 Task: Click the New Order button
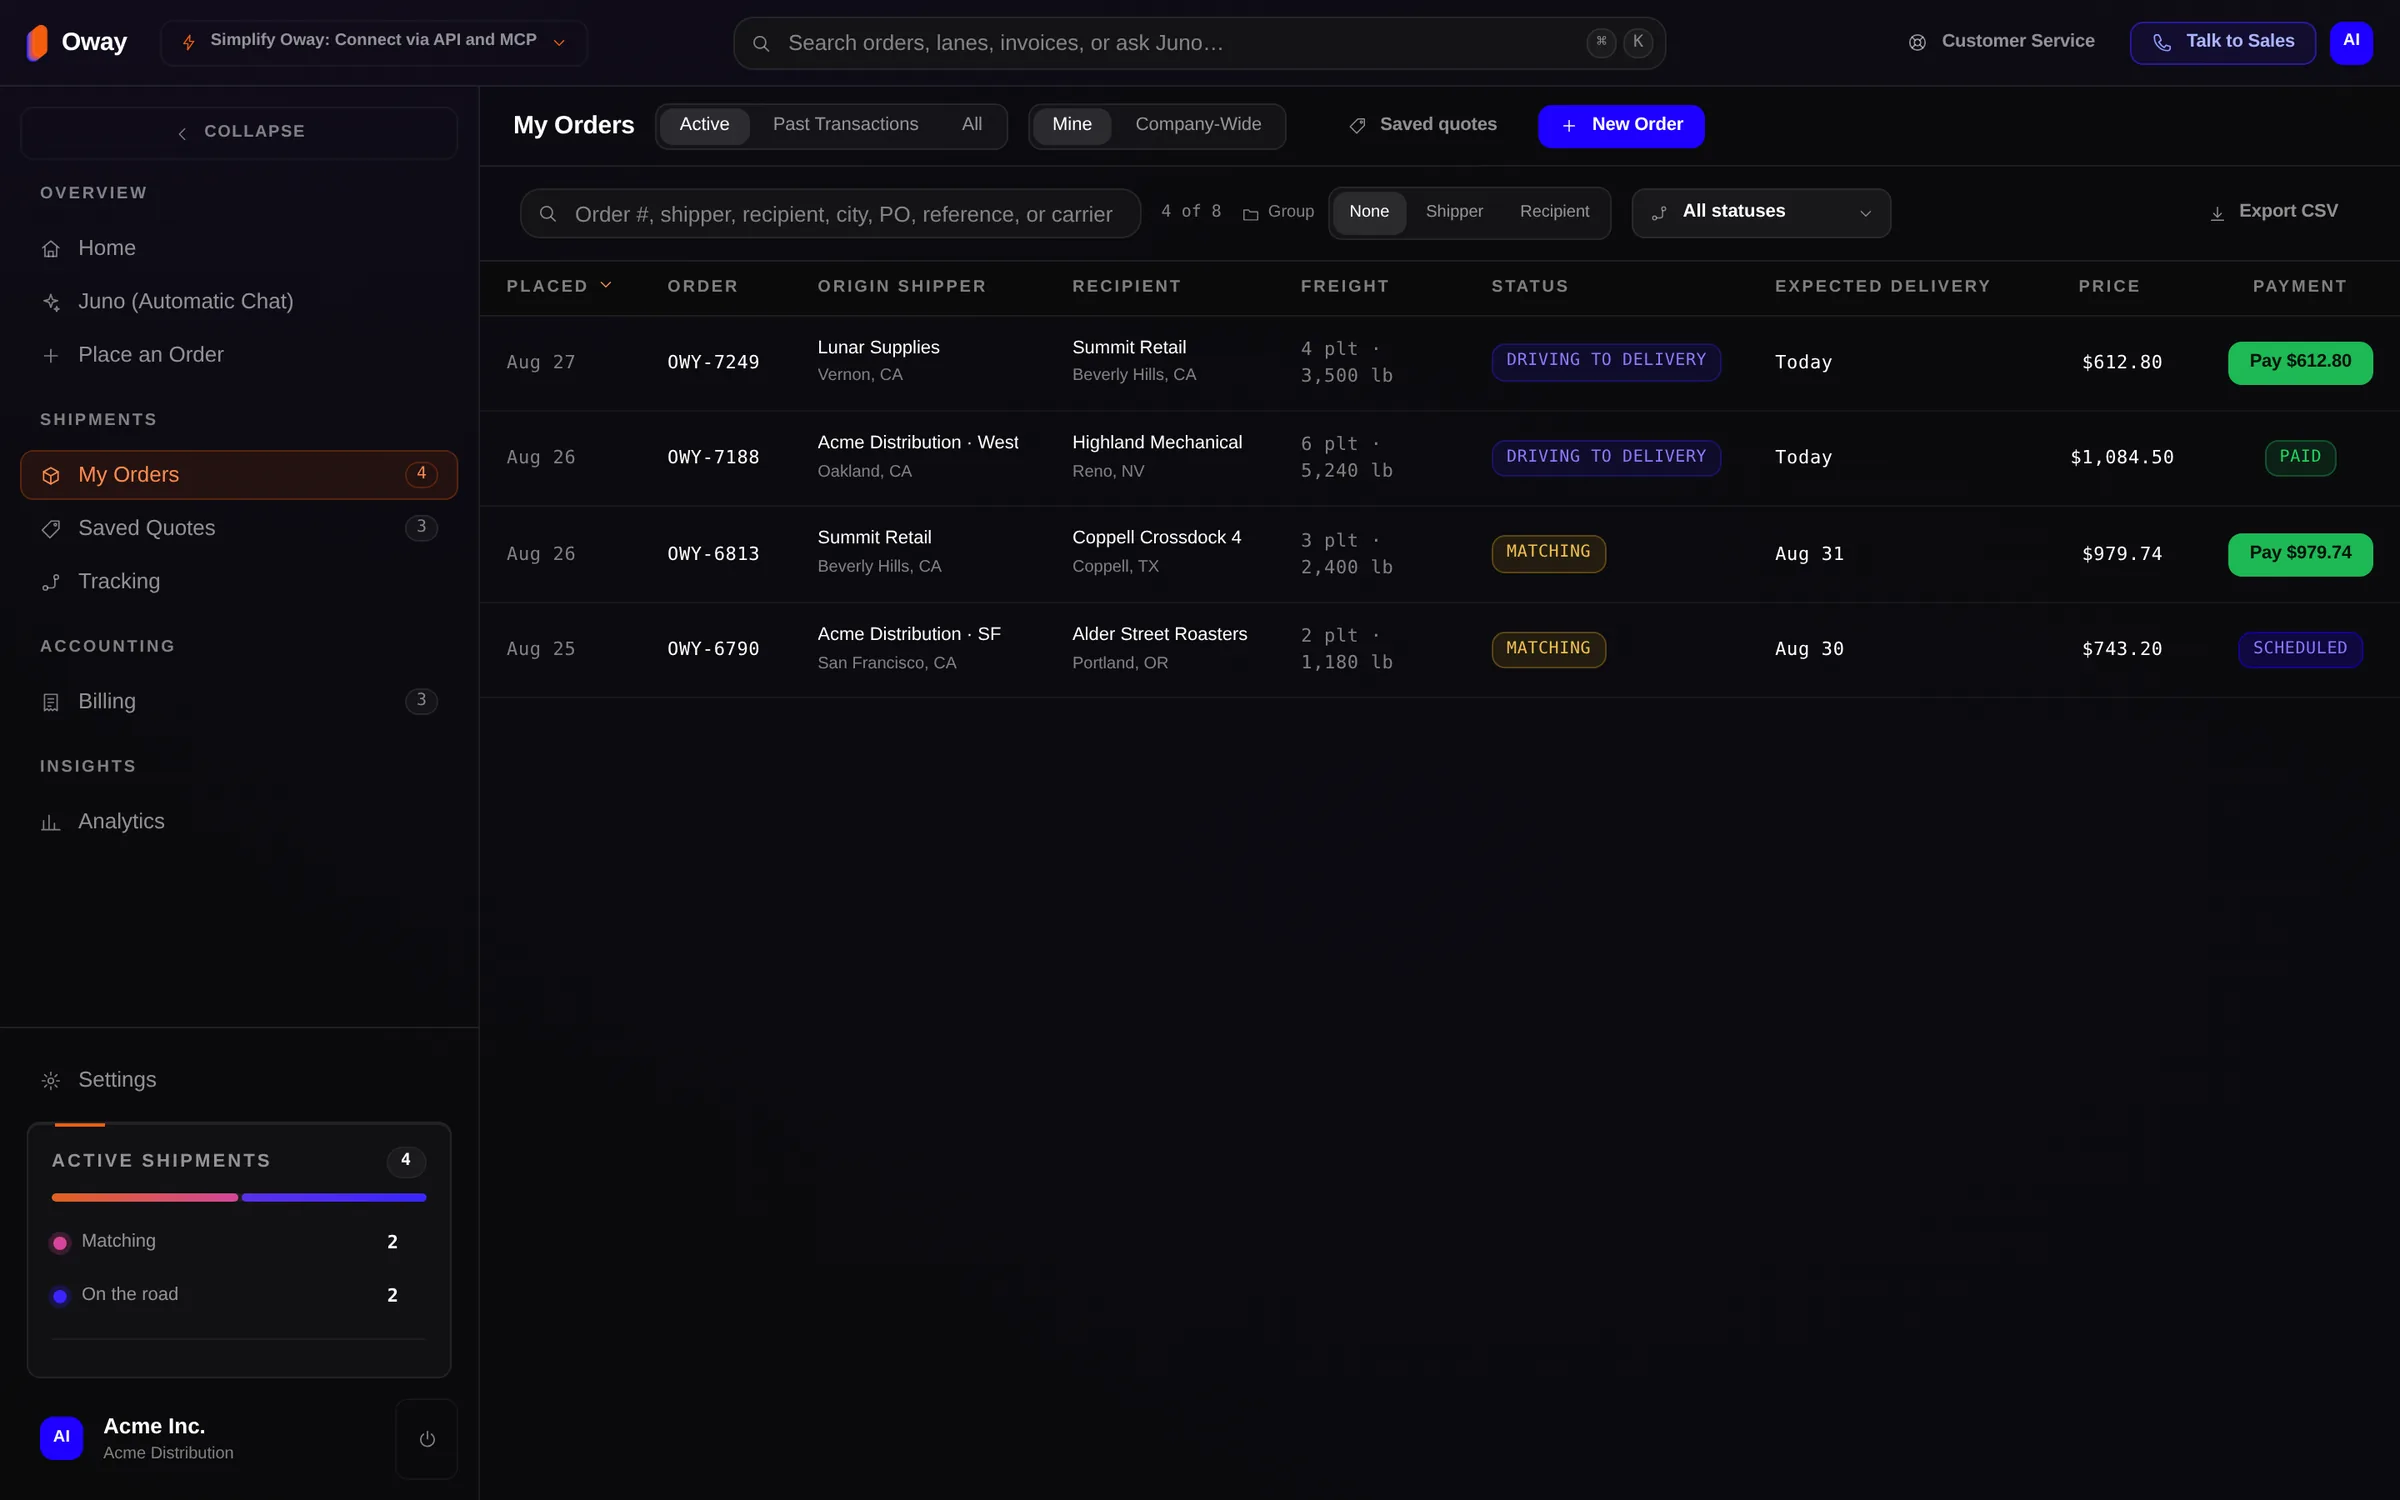1621,126
